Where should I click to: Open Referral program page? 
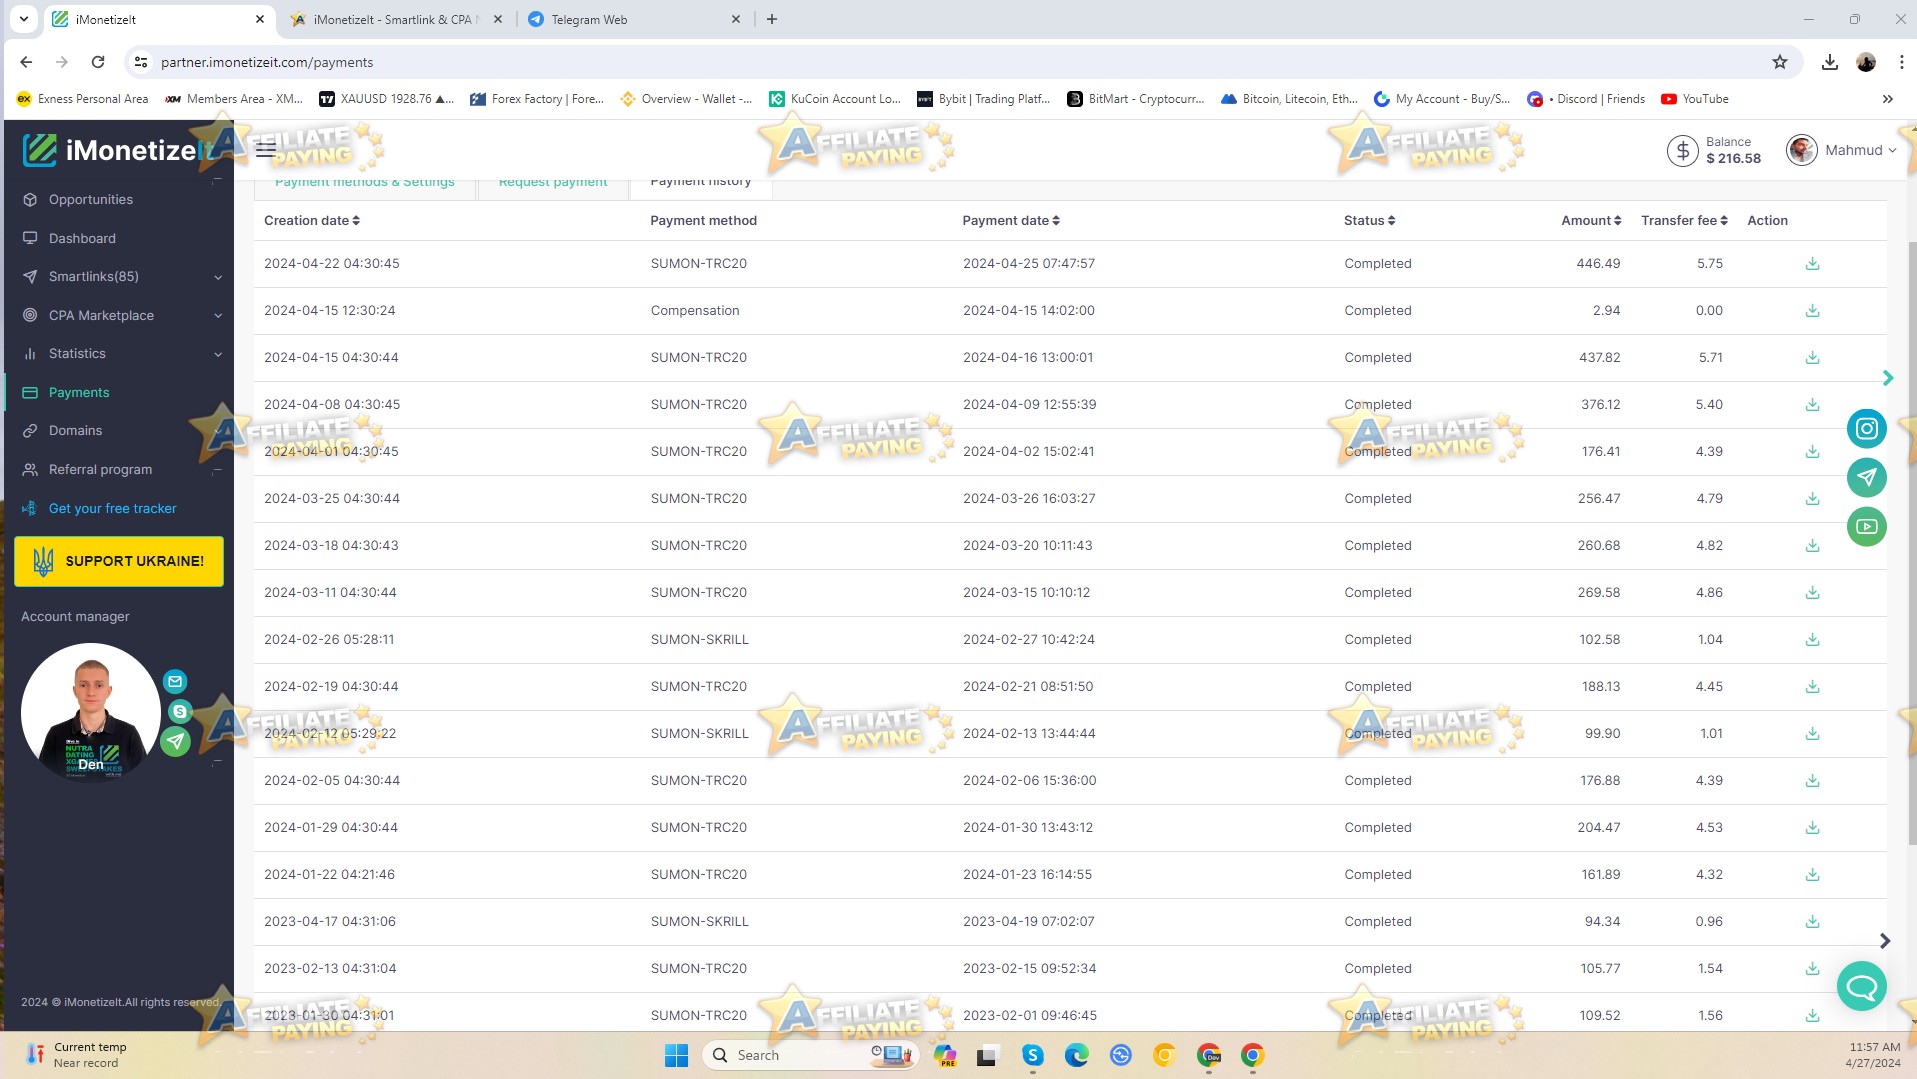pyautogui.click(x=100, y=470)
